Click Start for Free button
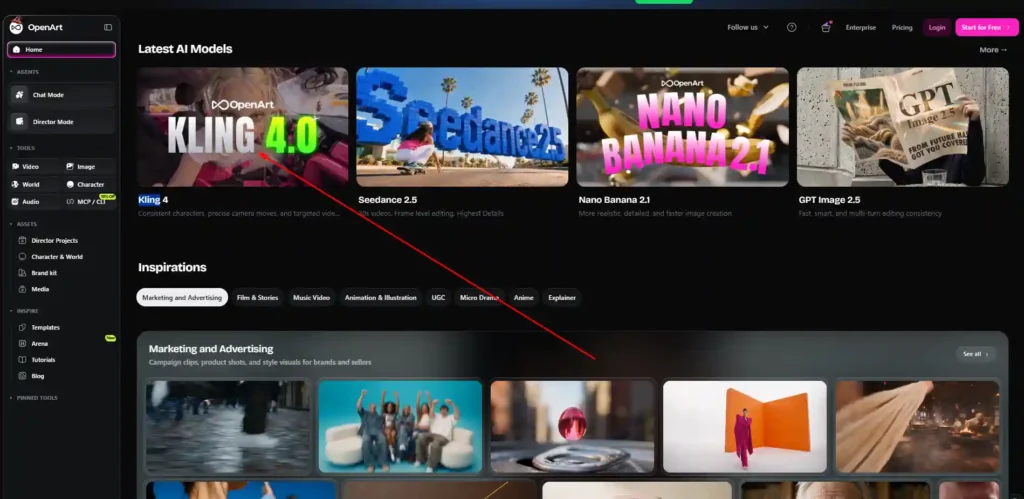Image resolution: width=1024 pixels, height=499 pixels. (987, 27)
